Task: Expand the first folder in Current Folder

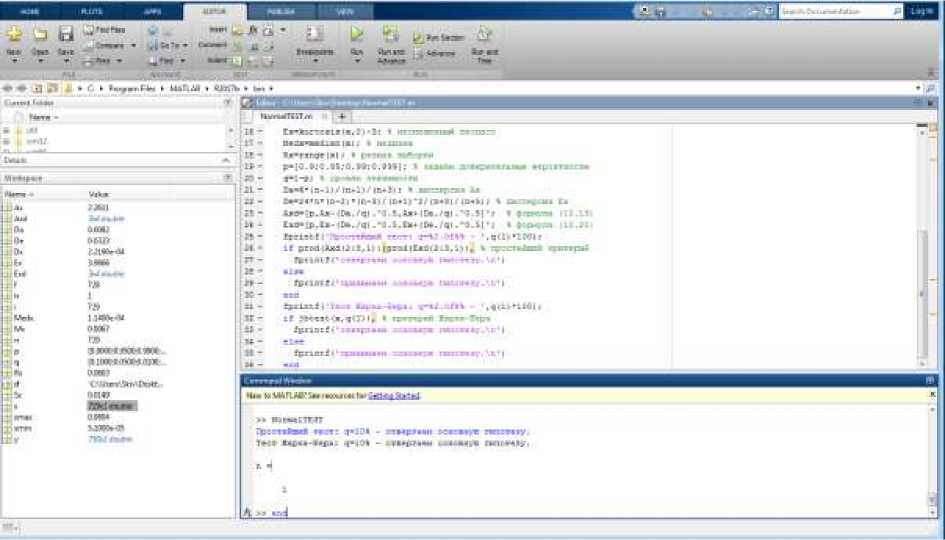Action: tap(7, 130)
